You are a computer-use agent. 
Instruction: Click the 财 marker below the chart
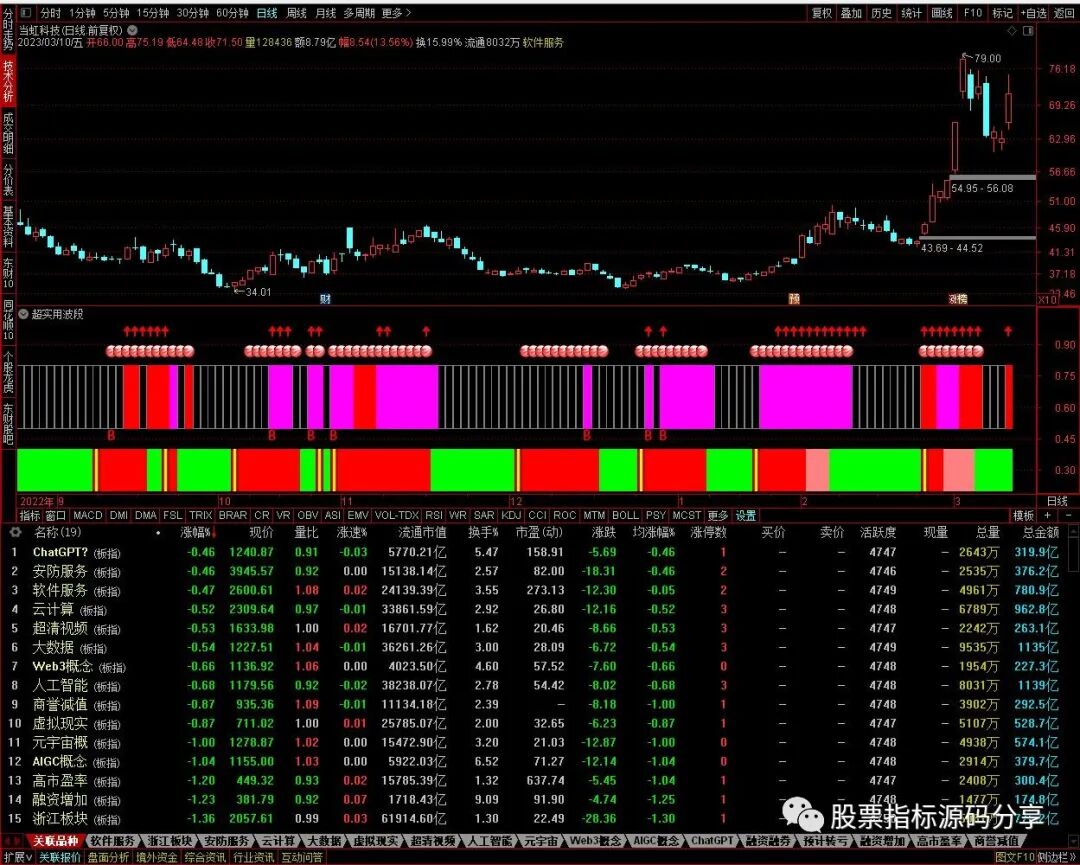(x=325, y=299)
